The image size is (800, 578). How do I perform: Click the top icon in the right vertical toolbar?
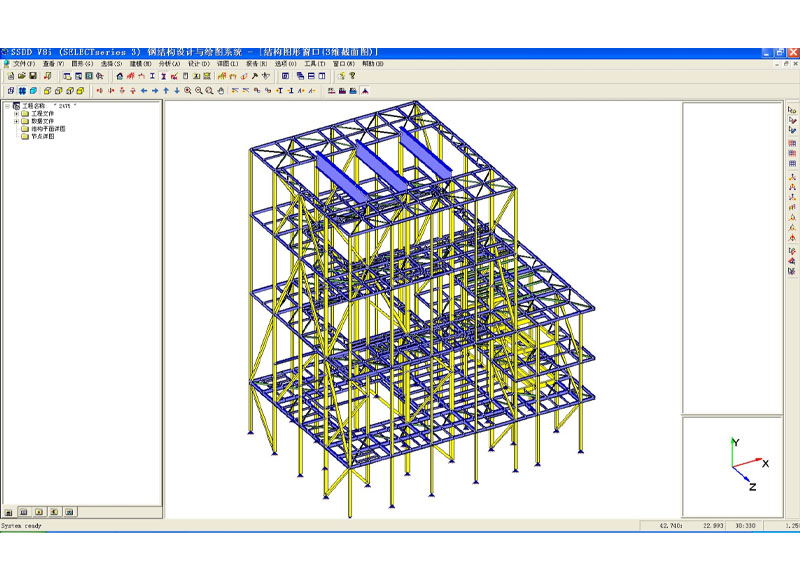click(792, 110)
